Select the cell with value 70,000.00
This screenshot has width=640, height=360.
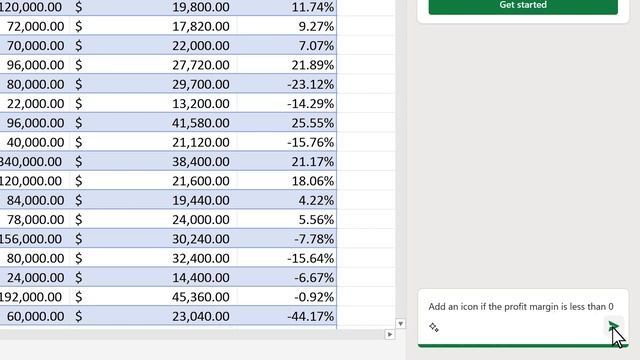coord(35,45)
